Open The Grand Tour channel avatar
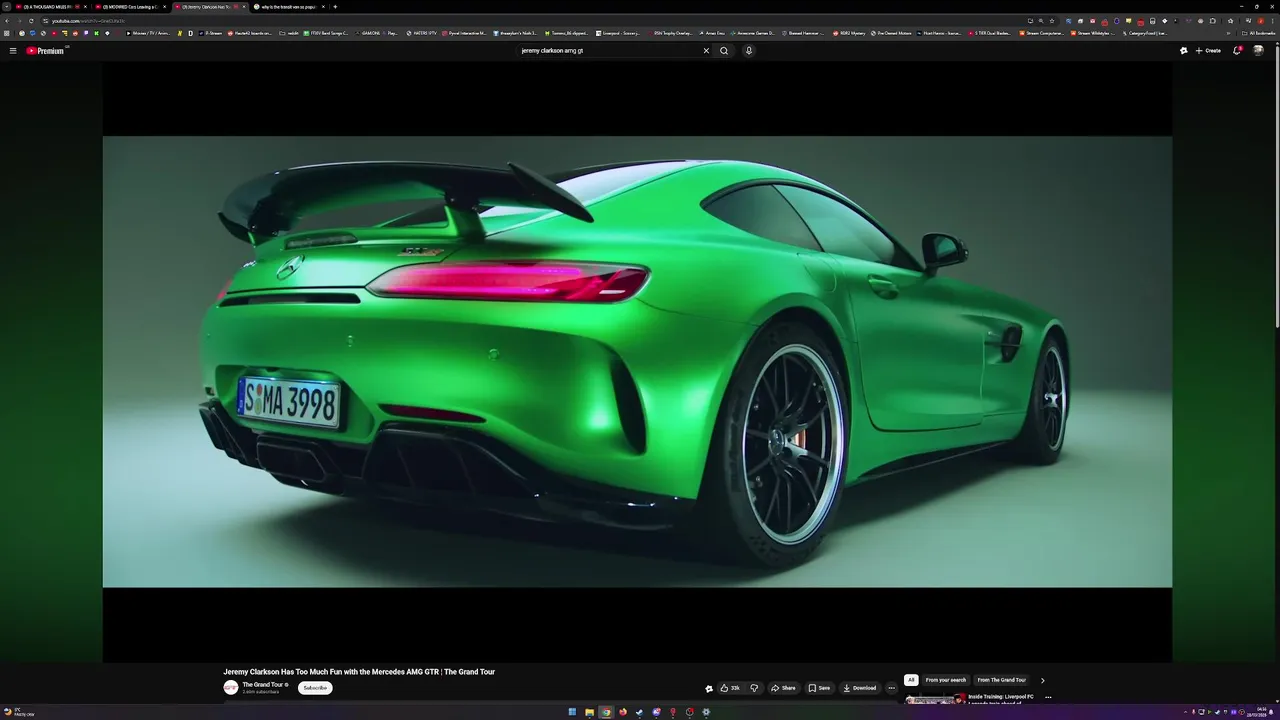The image size is (1280, 720). pyautogui.click(x=231, y=688)
